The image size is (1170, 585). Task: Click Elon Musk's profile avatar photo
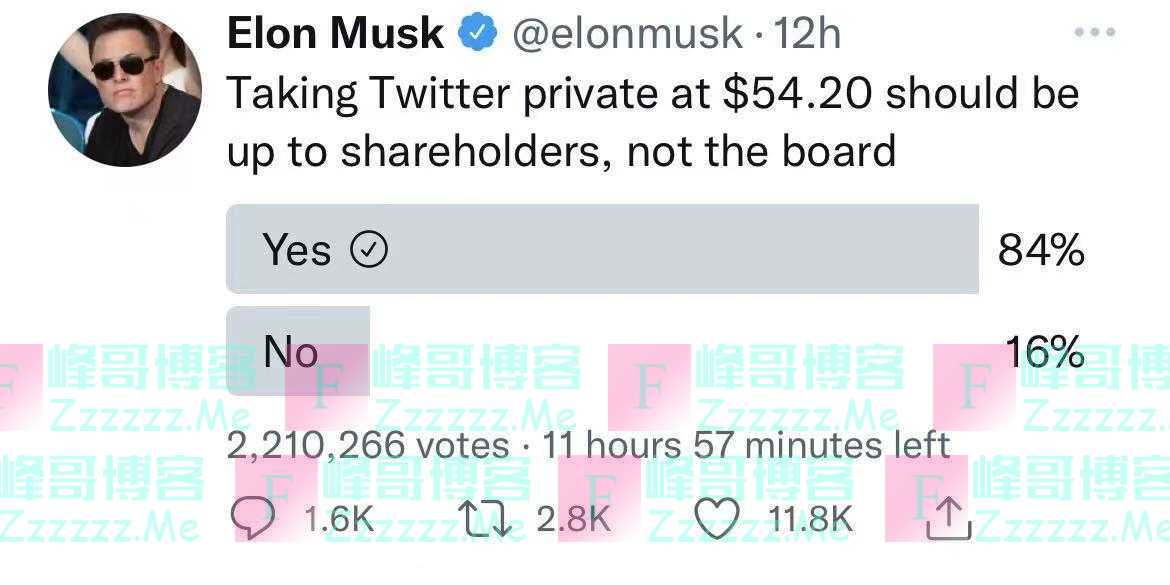click(124, 90)
